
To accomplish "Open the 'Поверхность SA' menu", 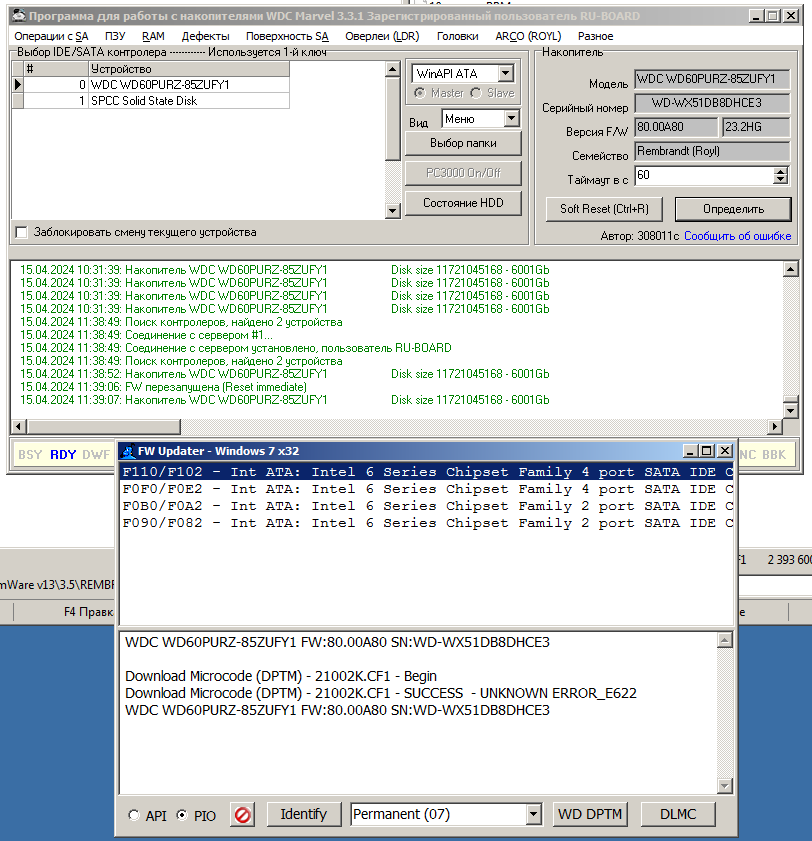I will pyautogui.click(x=287, y=36).
